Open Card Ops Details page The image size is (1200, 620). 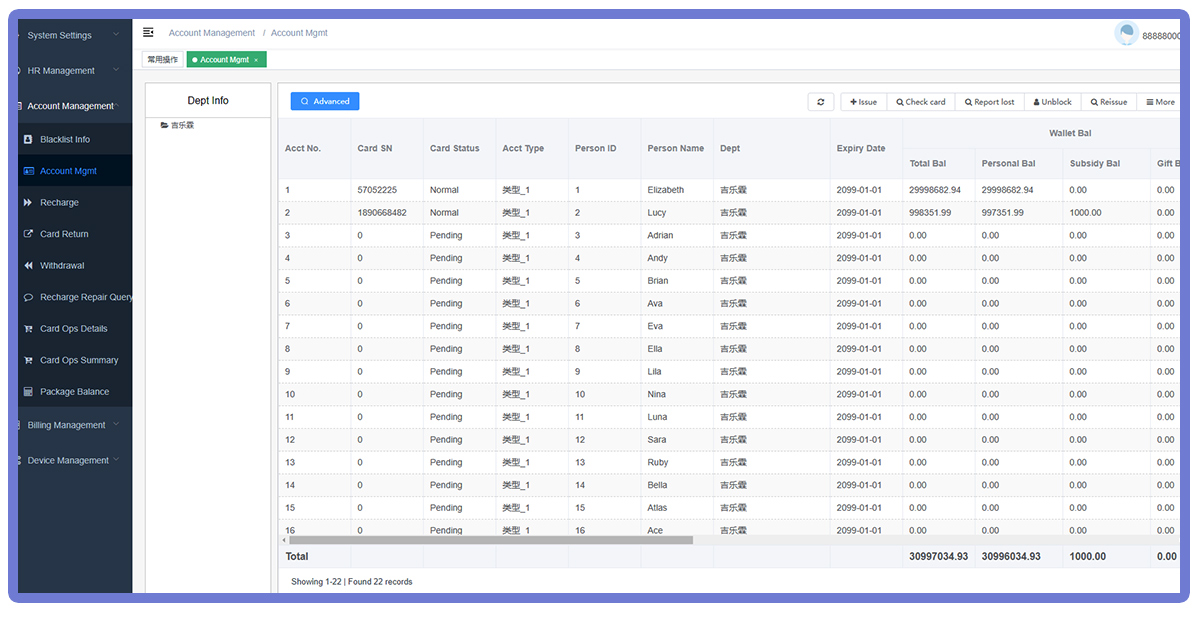(73, 329)
